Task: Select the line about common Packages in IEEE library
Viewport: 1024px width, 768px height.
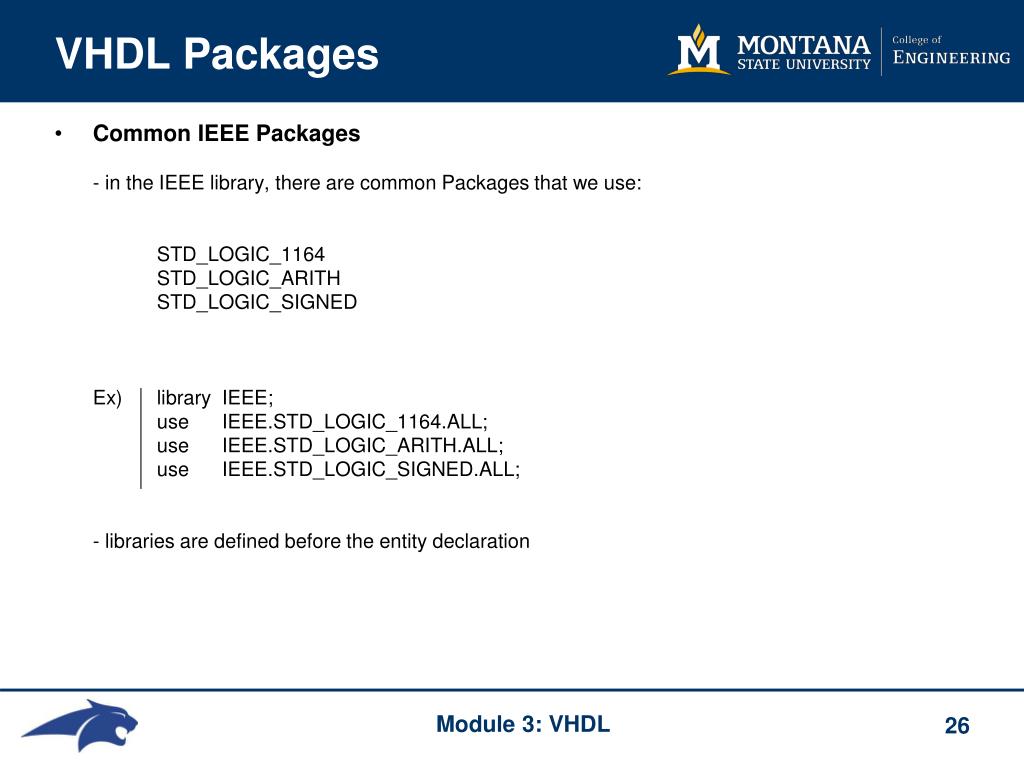Action: pos(367,183)
